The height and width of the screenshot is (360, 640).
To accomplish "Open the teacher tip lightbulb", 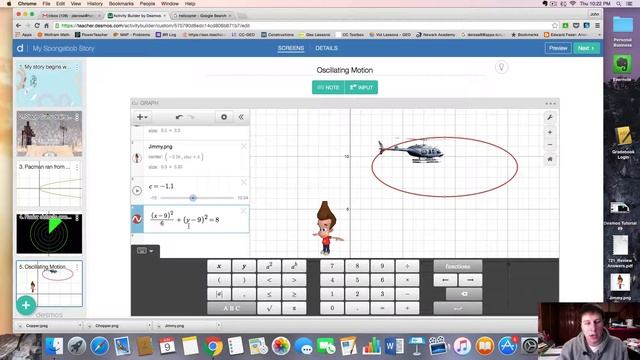I will tap(501, 67).
